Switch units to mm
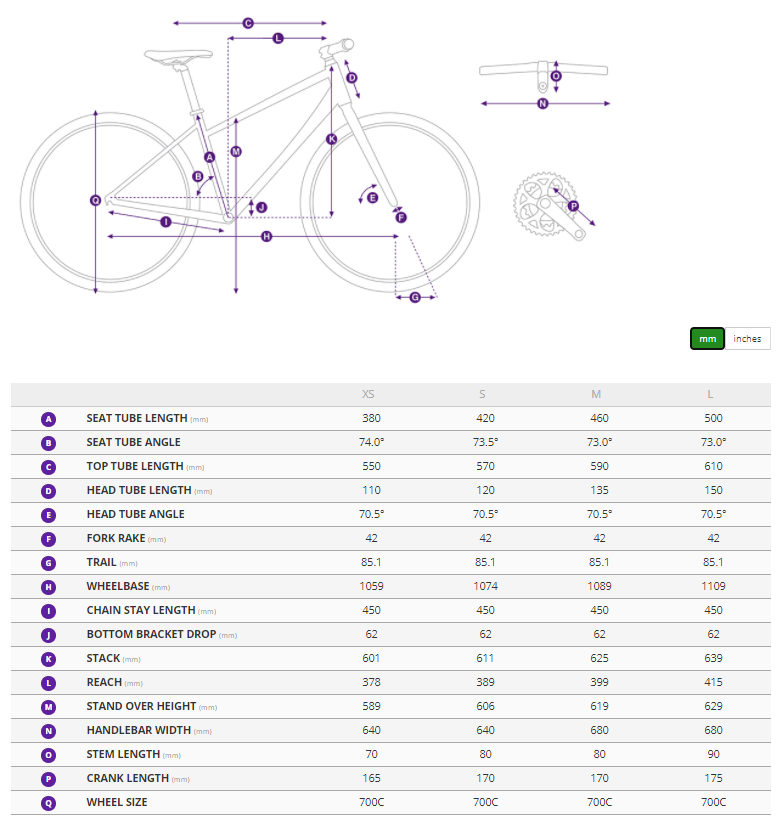 coord(707,339)
